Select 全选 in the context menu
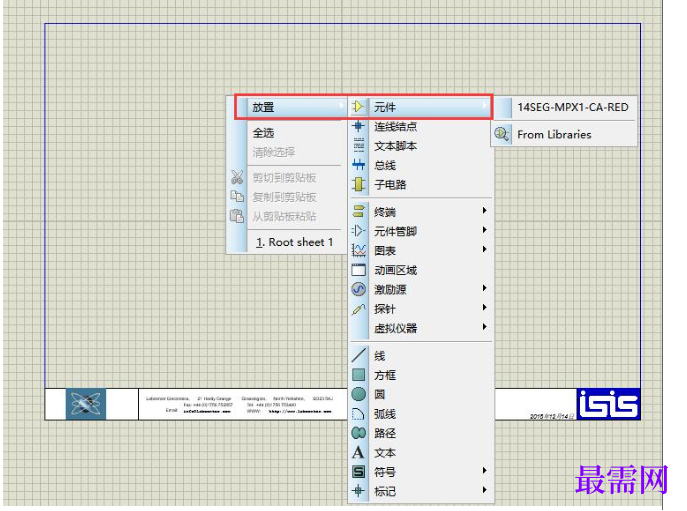The width and height of the screenshot is (687, 511). point(294,133)
